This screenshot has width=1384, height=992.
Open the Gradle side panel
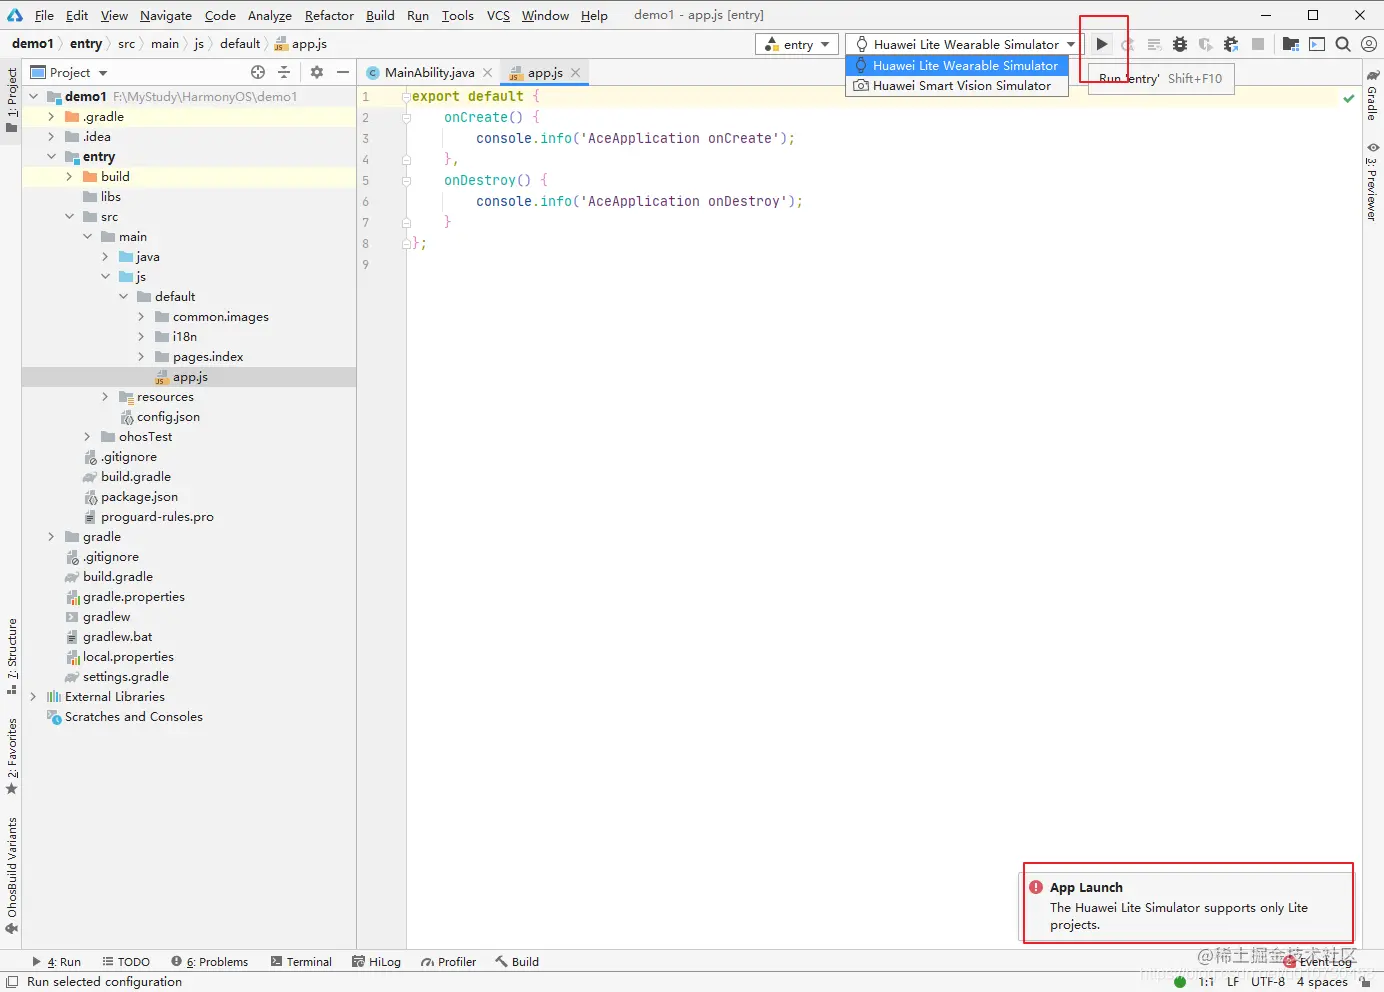tap(1372, 97)
